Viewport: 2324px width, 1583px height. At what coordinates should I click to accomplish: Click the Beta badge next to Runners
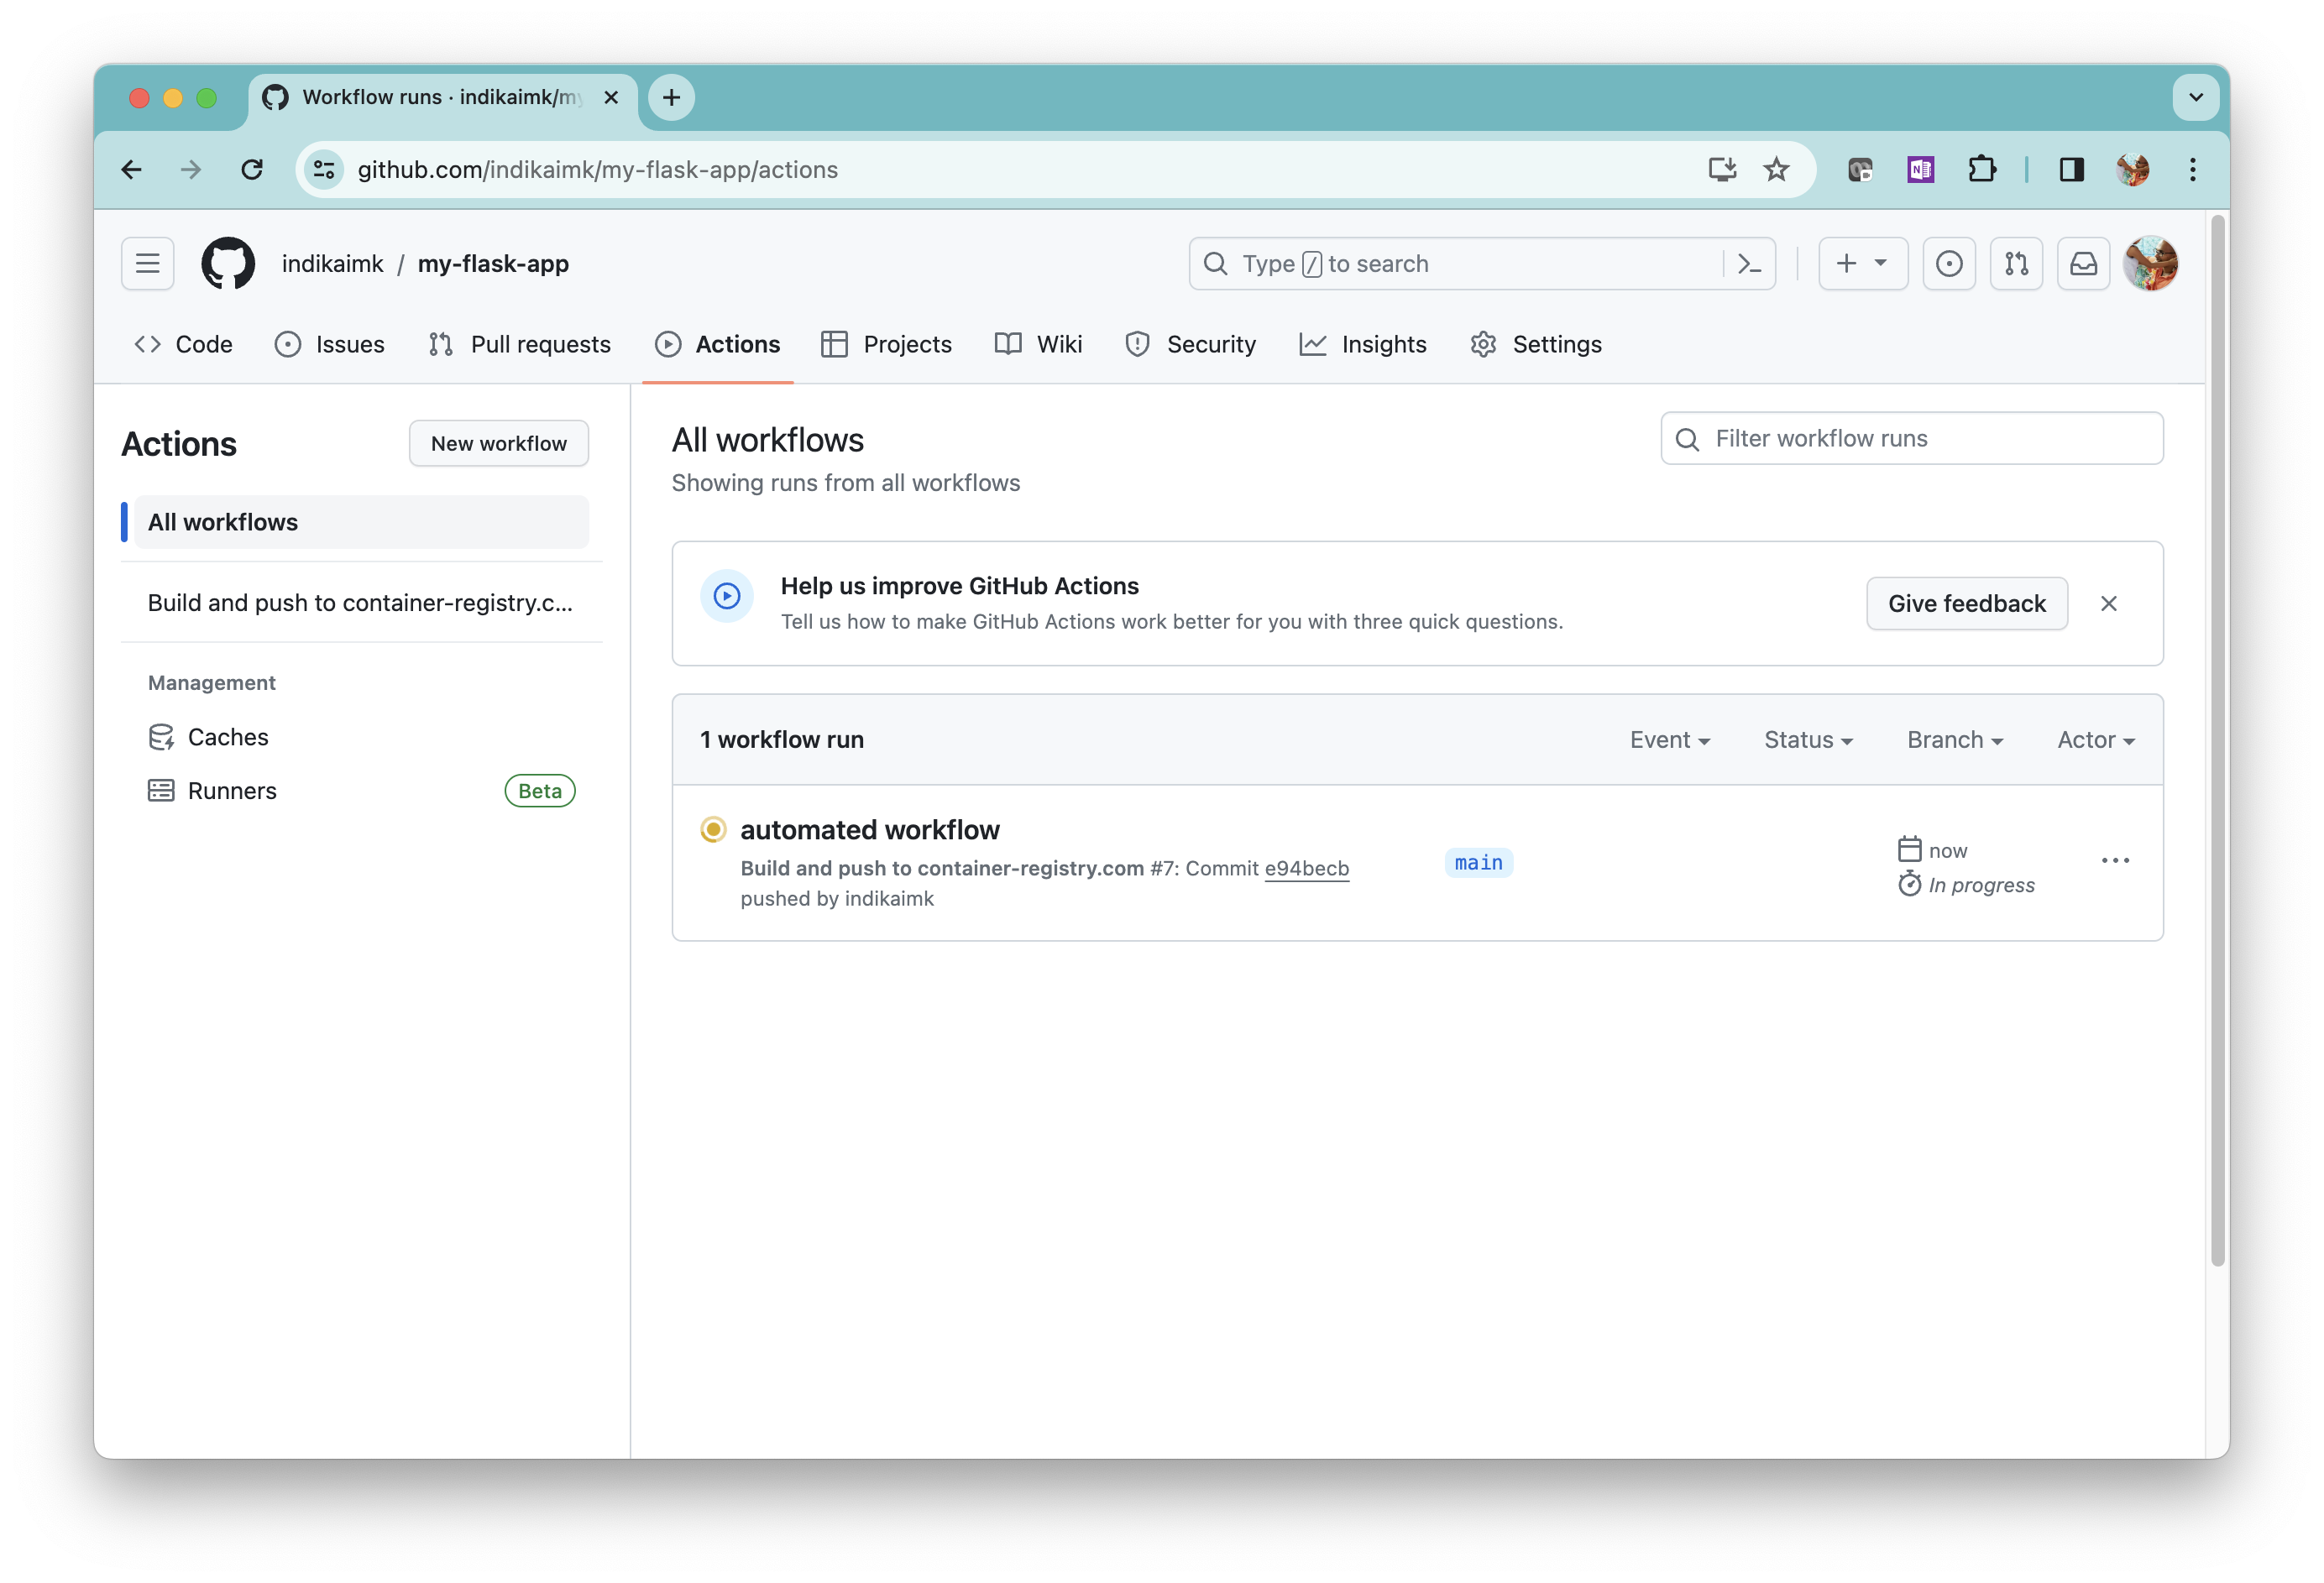coord(540,791)
